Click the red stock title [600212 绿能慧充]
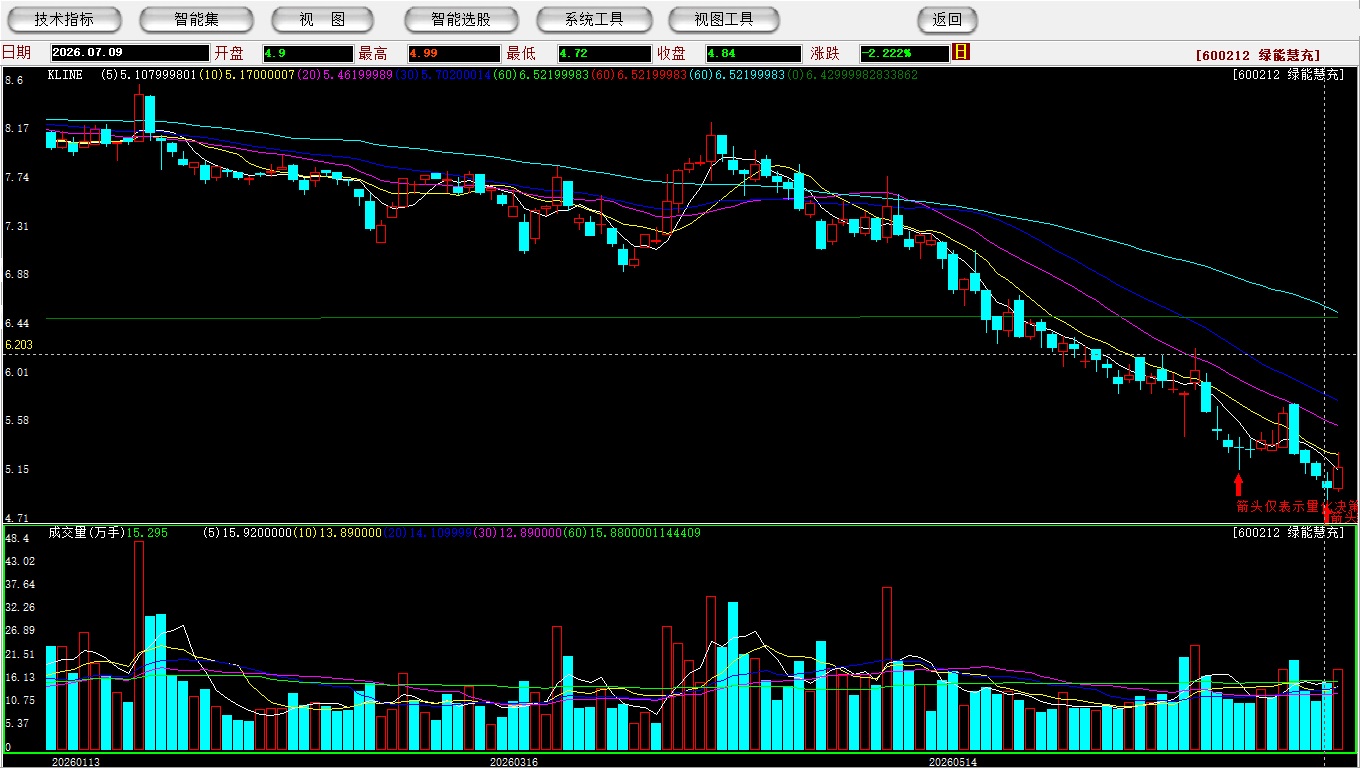This screenshot has width=1360, height=768. pos(1257,55)
